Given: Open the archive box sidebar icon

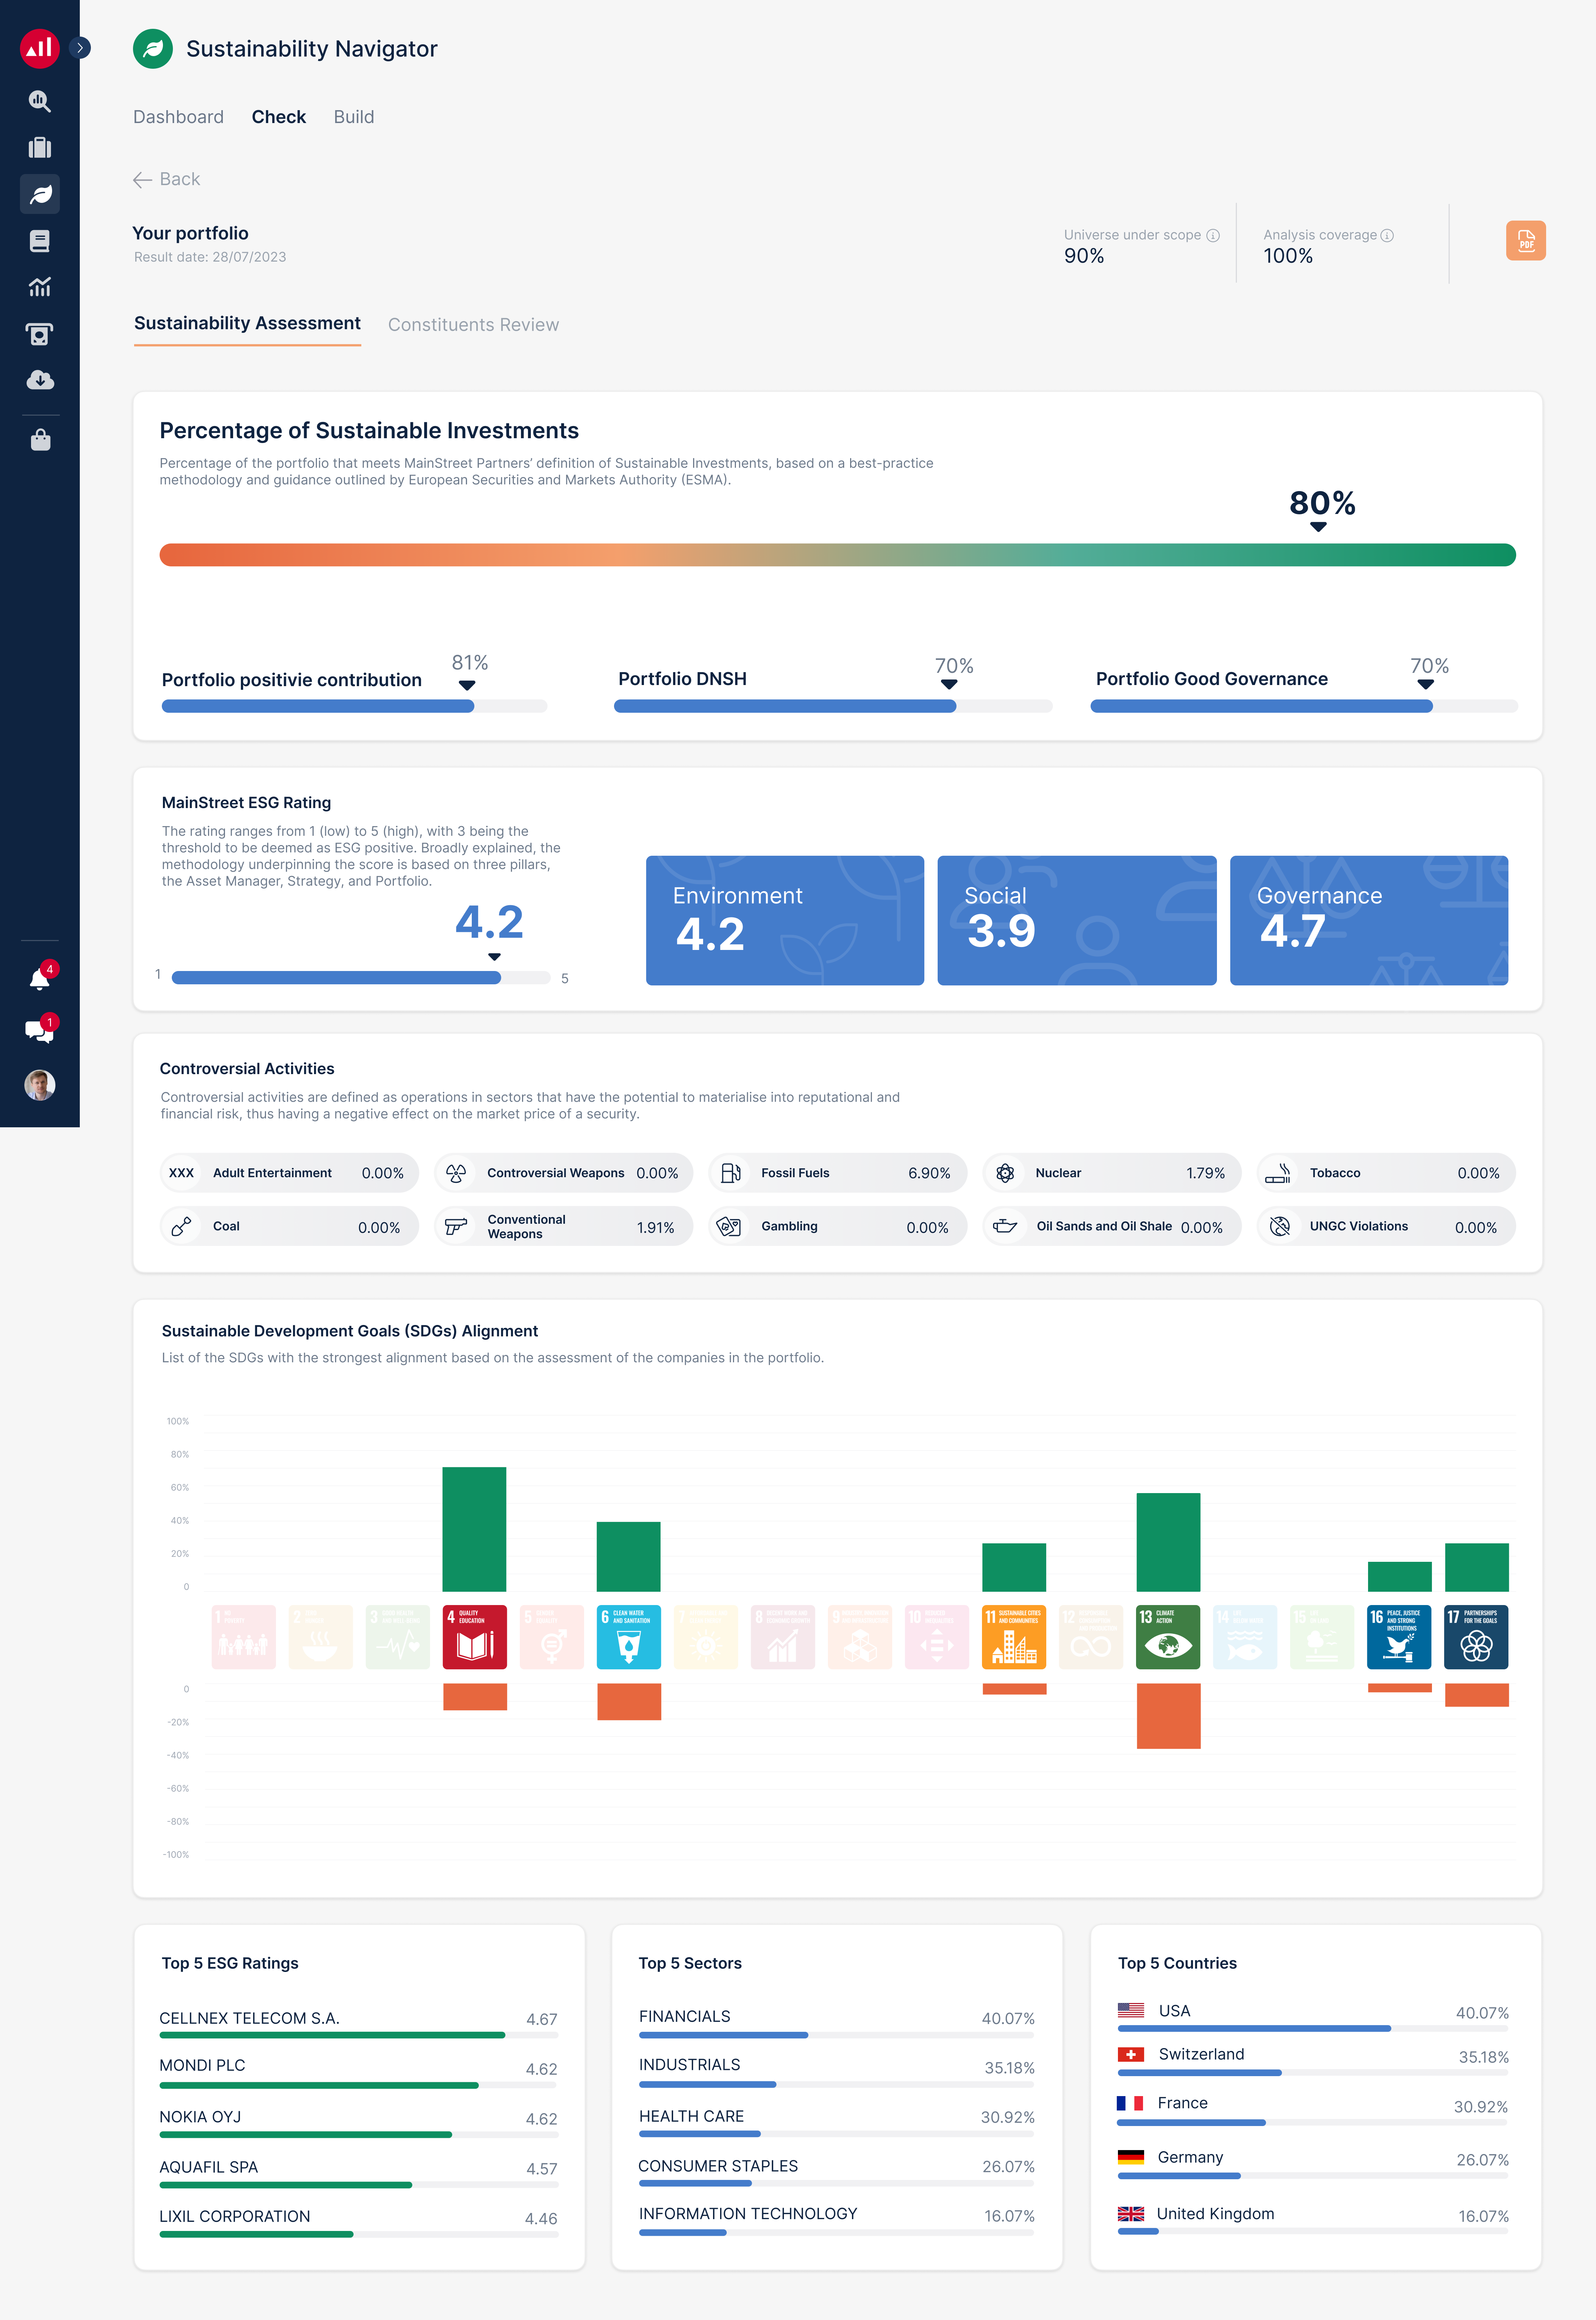Looking at the screenshot, I should (40, 334).
